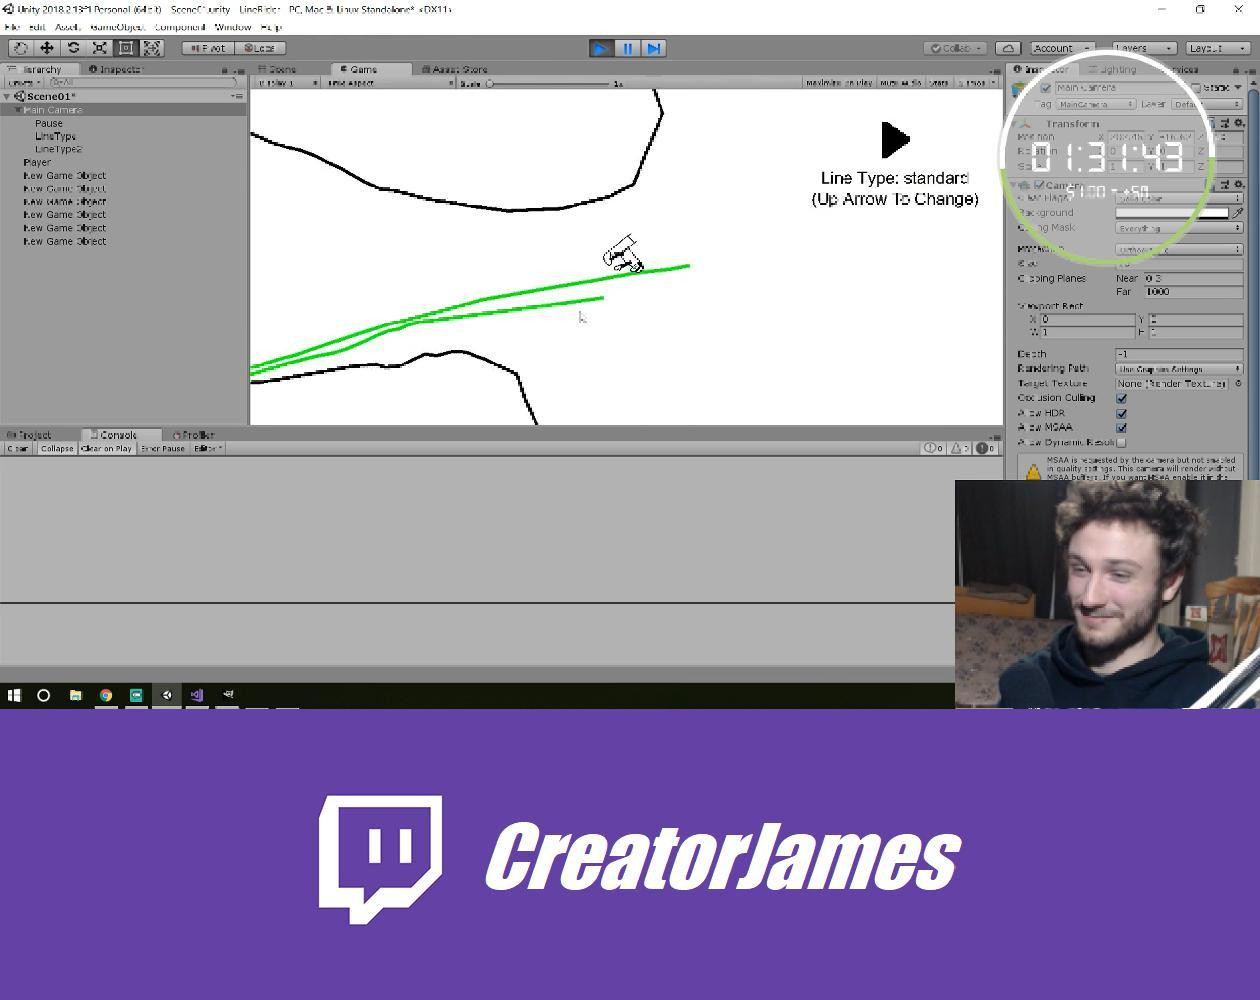Open the Culling Mask dropdown
The width and height of the screenshot is (1260, 1000).
pyautogui.click(x=1178, y=227)
